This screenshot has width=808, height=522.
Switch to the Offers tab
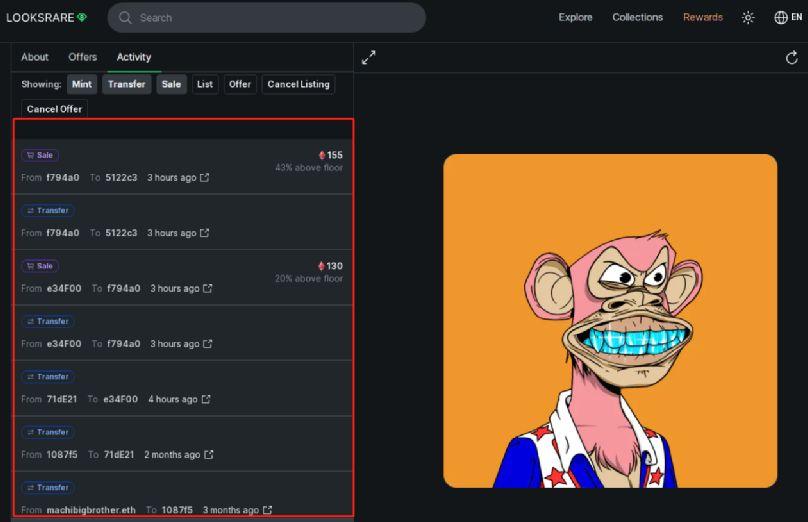pos(82,57)
